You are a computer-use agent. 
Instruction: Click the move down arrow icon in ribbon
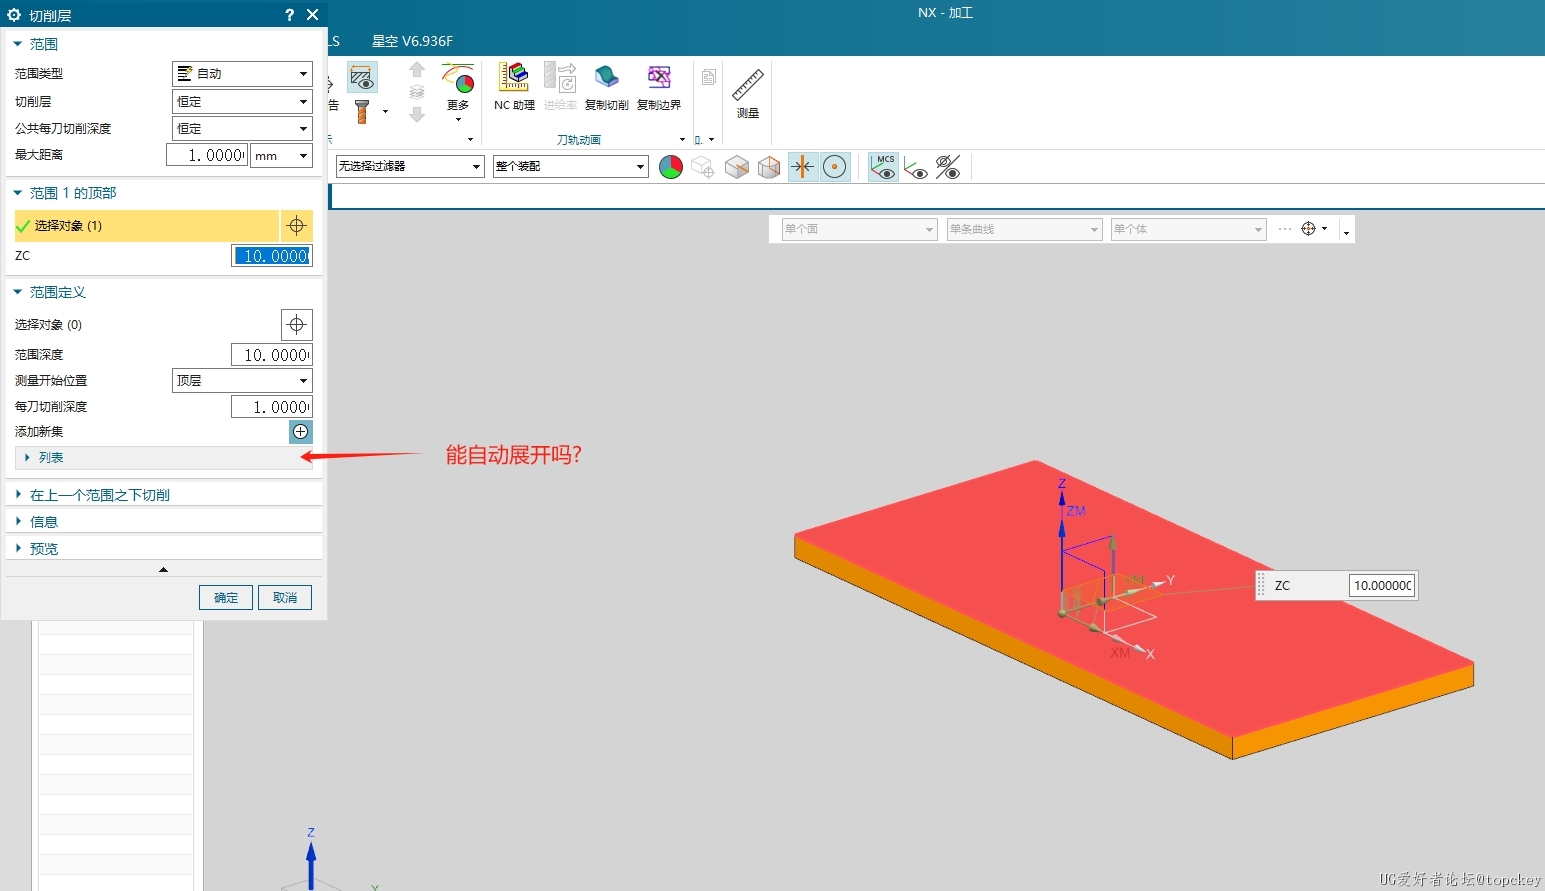pos(417,114)
